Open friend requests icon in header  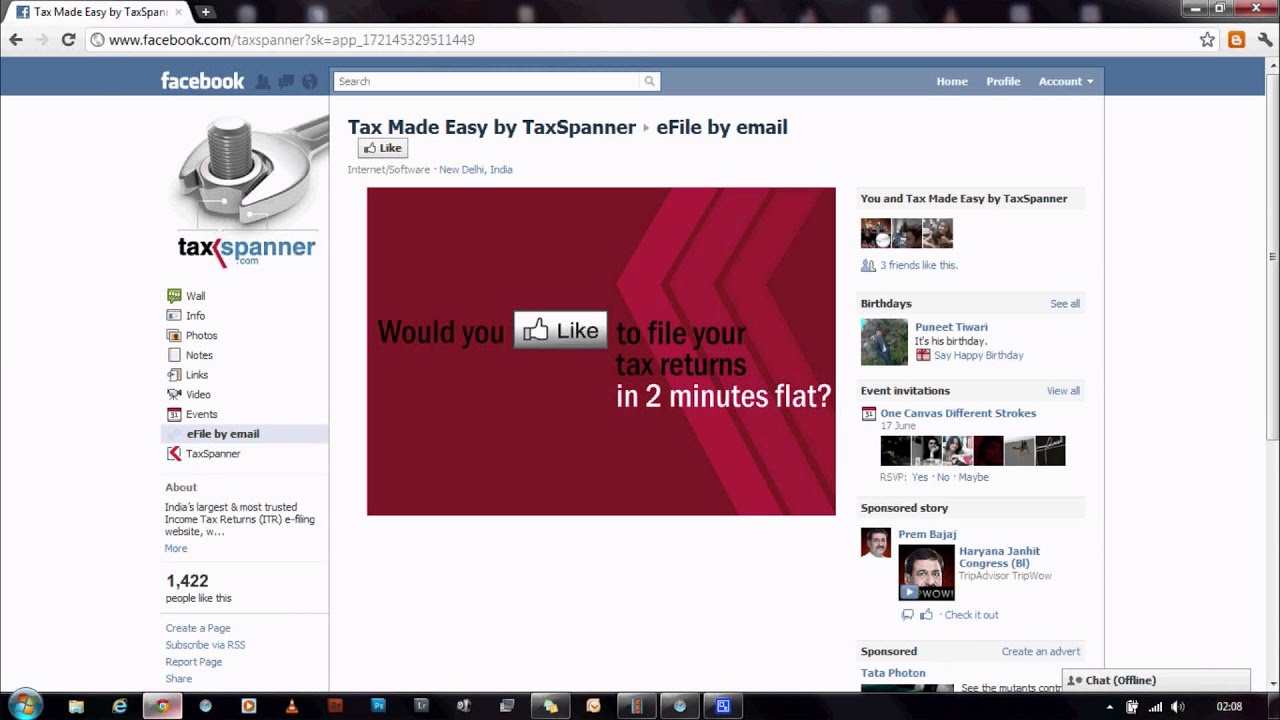263,81
